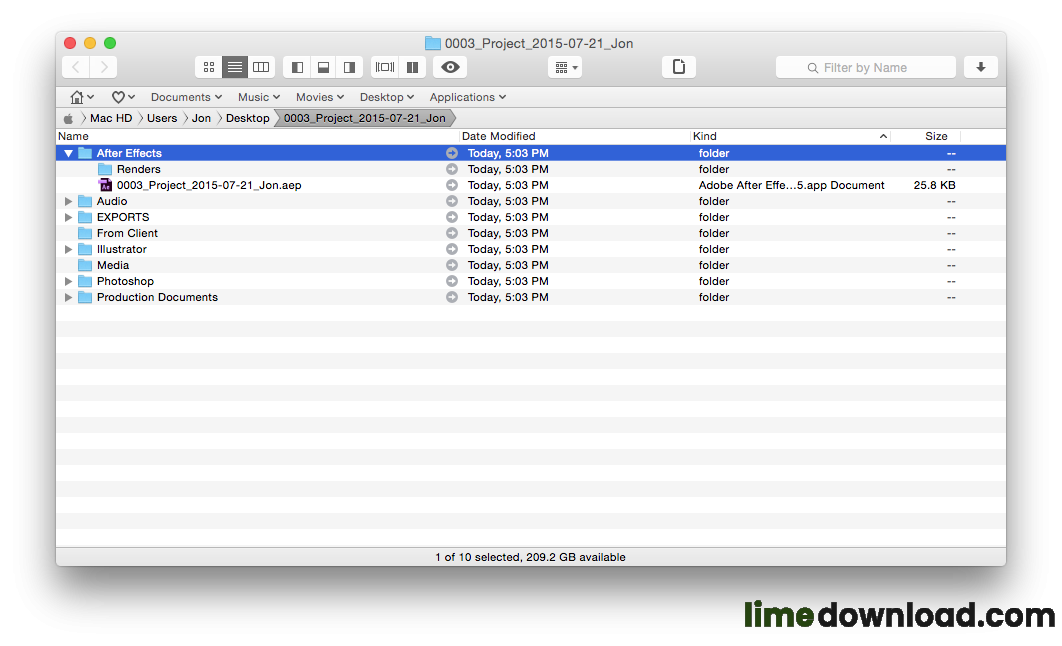The width and height of the screenshot is (1062, 646).
Task: Open the arrange grid dropdown
Action: pos(565,67)
